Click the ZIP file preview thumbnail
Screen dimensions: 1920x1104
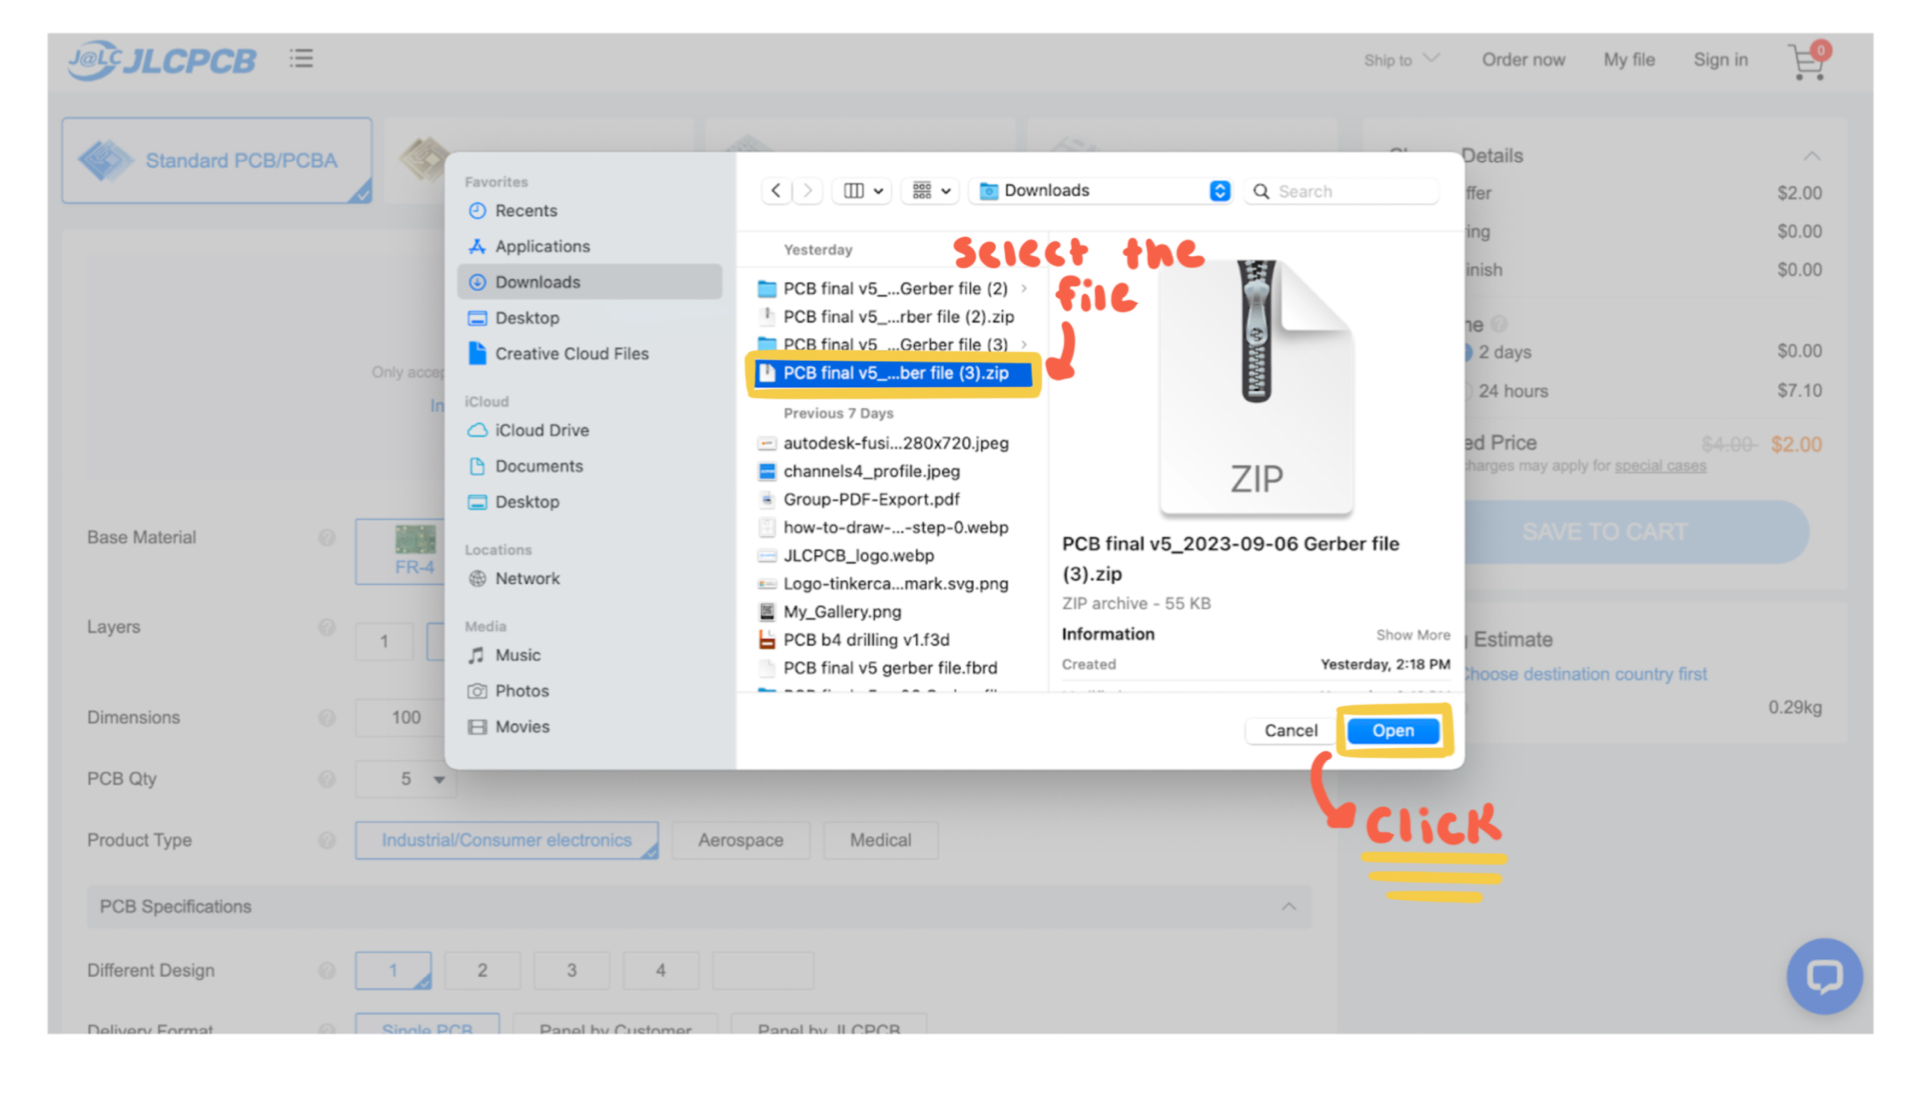point(1256,388)
